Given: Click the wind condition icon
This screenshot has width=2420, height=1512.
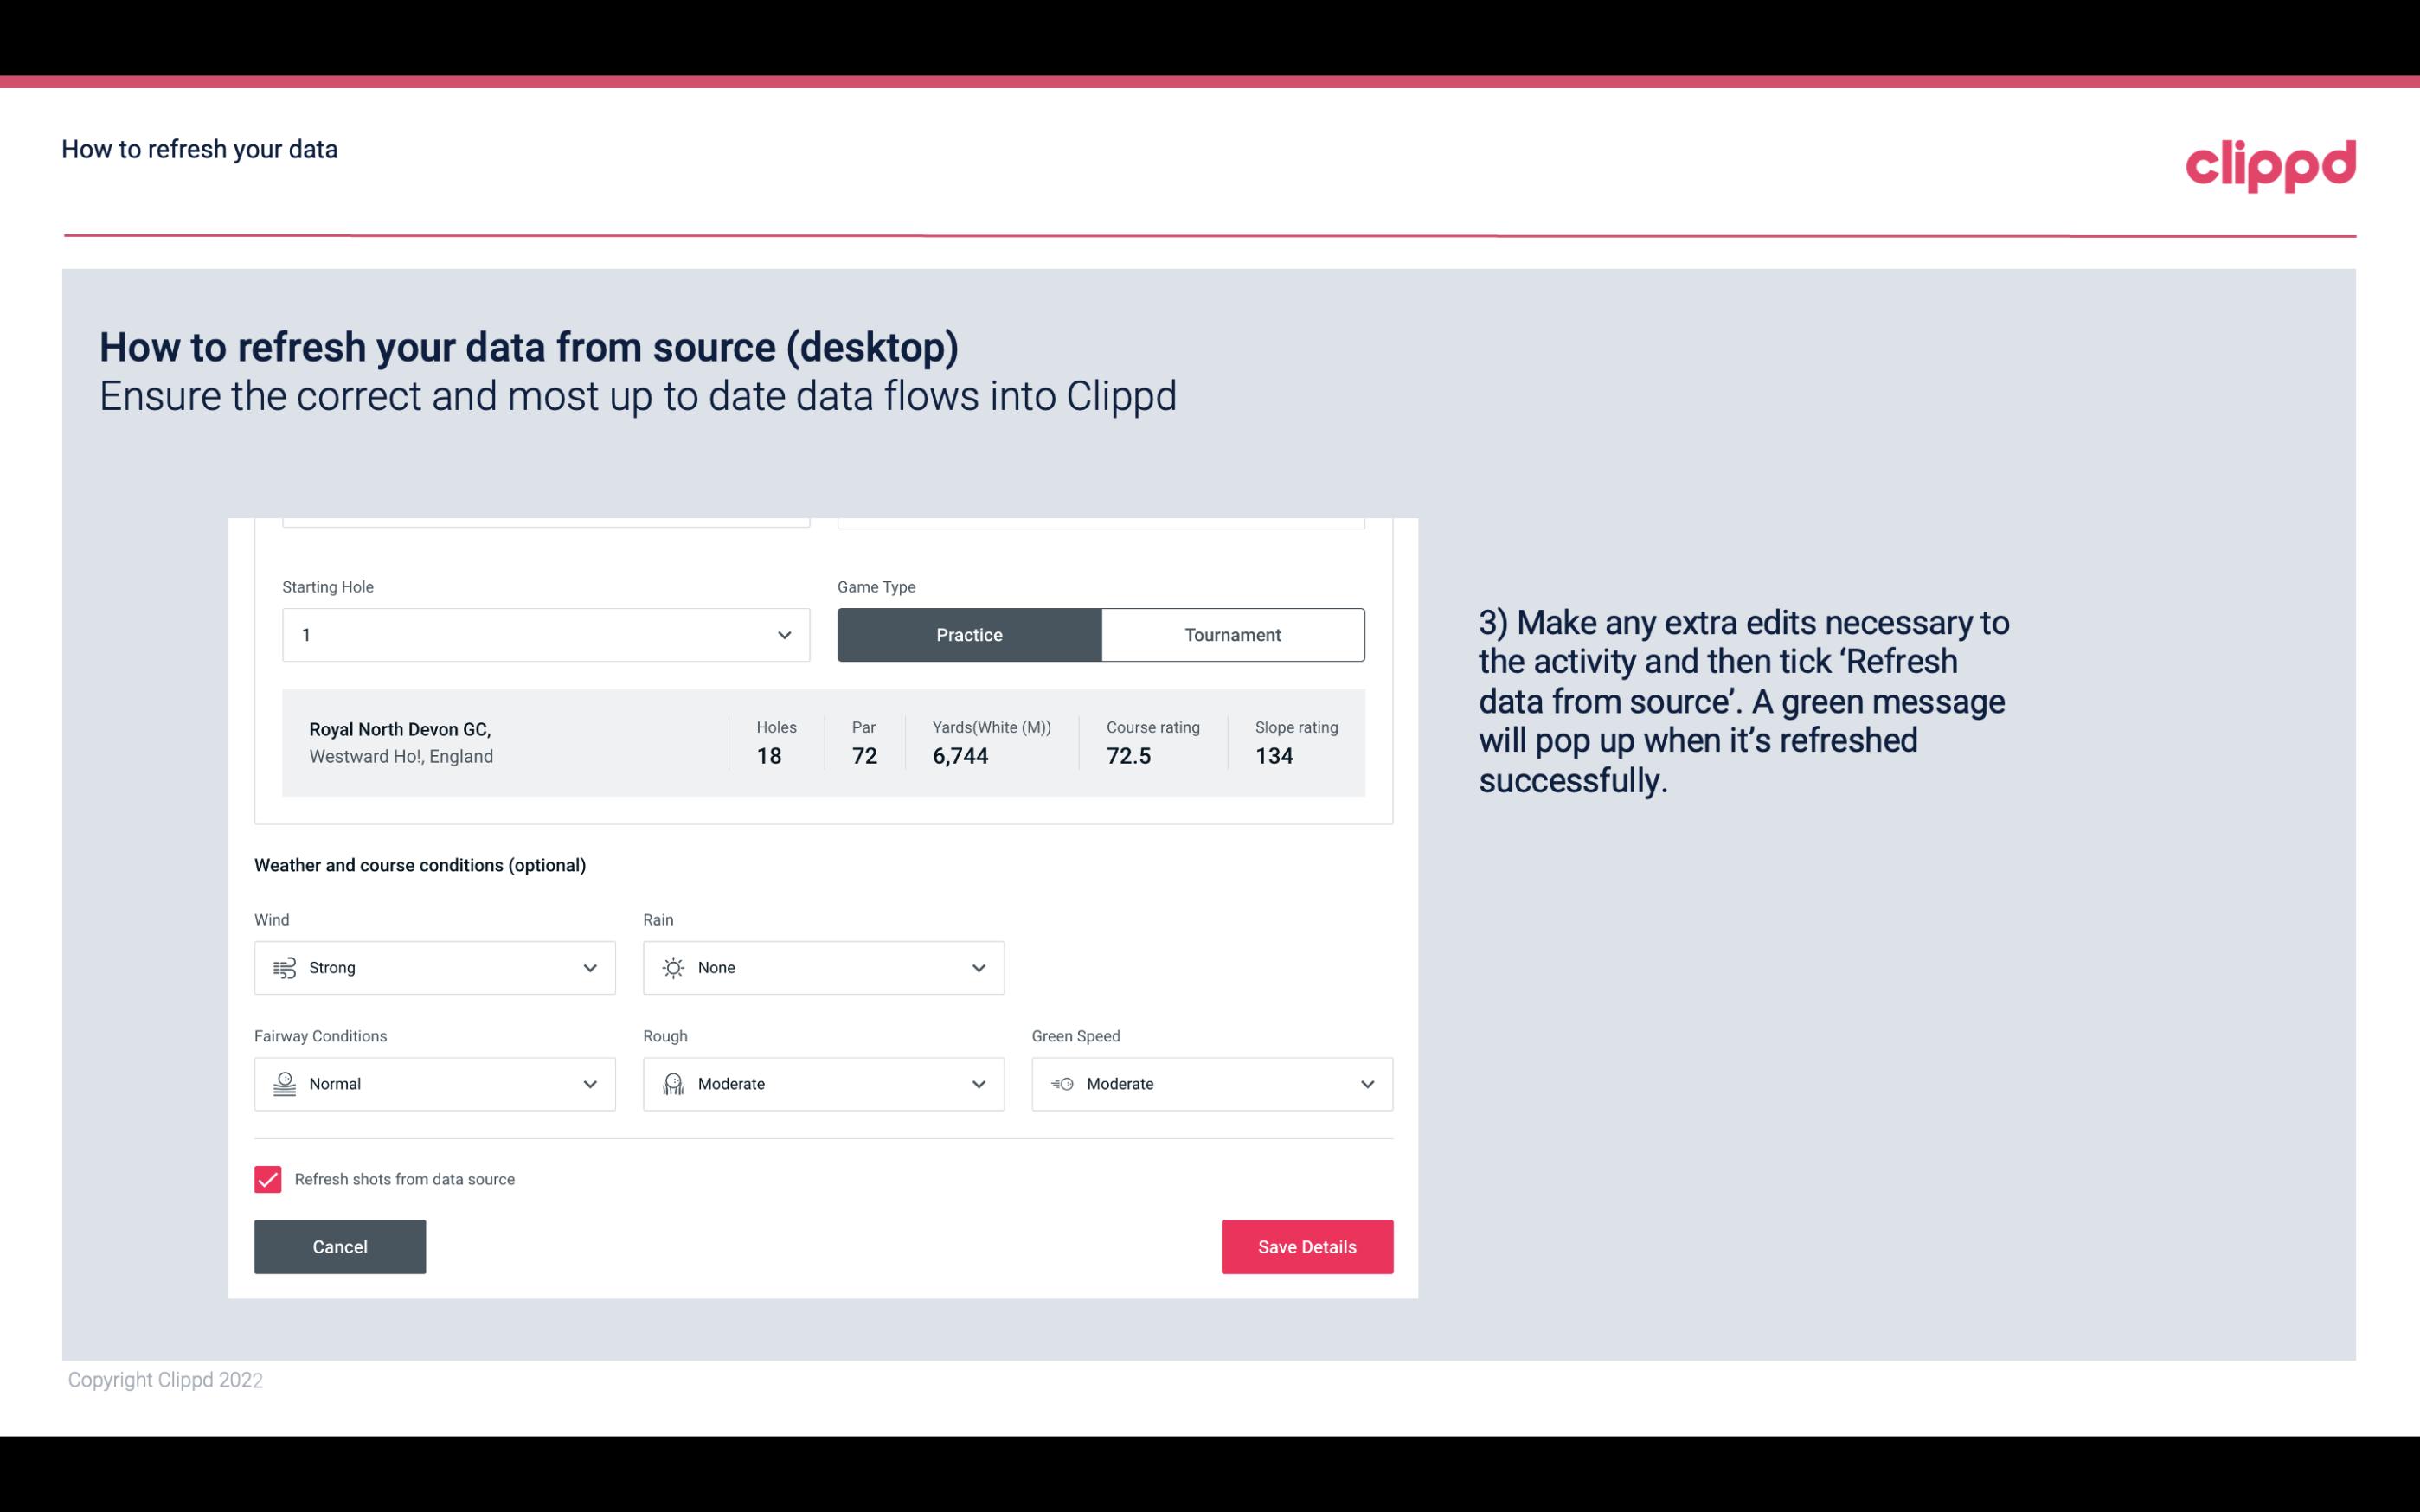Looking at the screenshot, I should click(x=282, y=967).
